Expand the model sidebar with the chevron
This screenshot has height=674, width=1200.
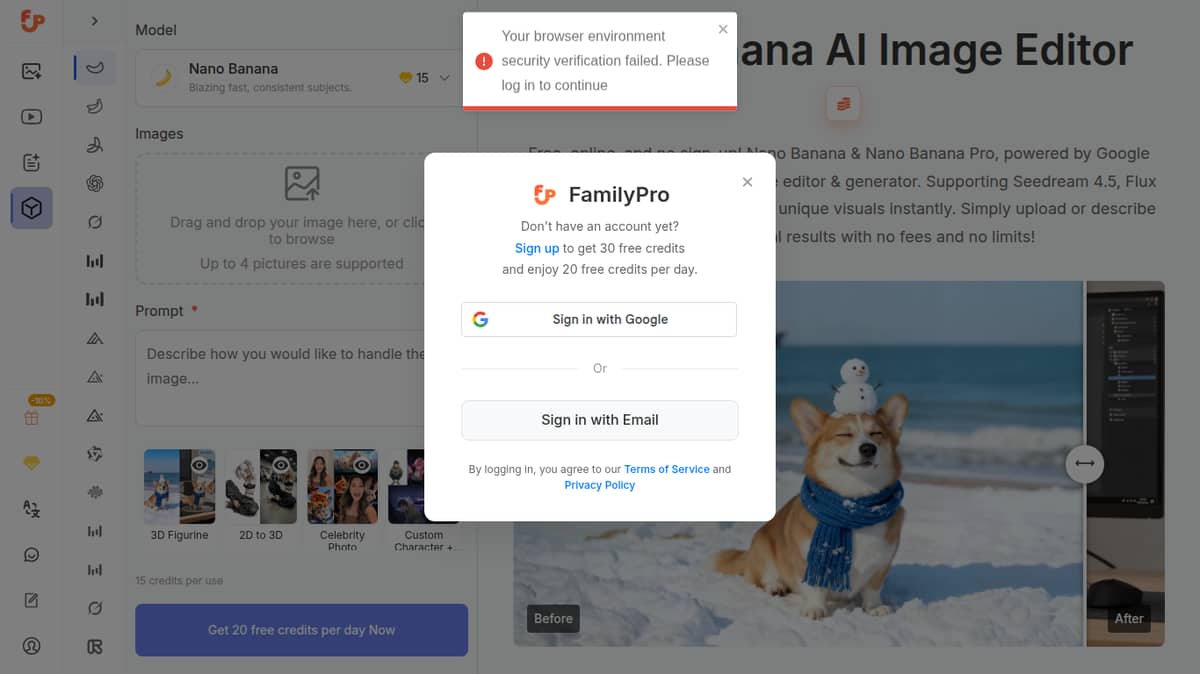95,21
